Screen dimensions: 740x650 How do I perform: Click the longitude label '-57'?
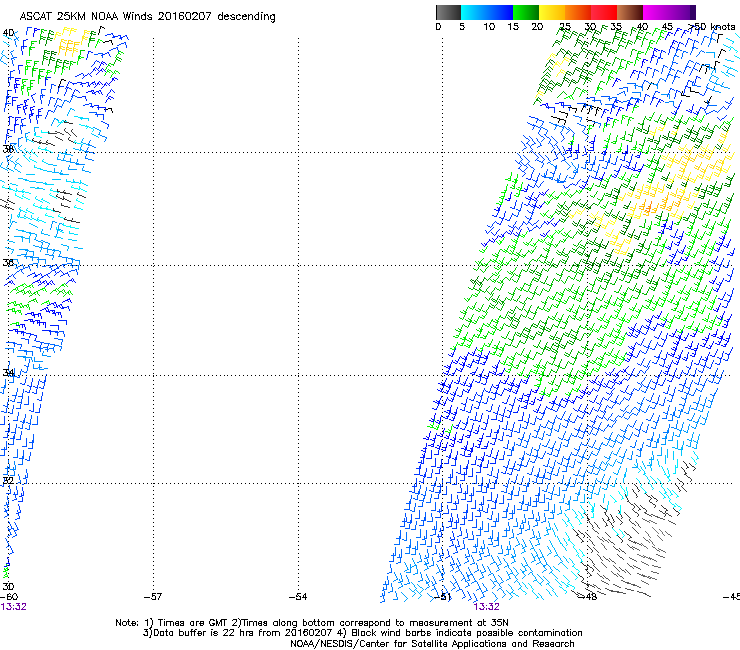point(153,597)
